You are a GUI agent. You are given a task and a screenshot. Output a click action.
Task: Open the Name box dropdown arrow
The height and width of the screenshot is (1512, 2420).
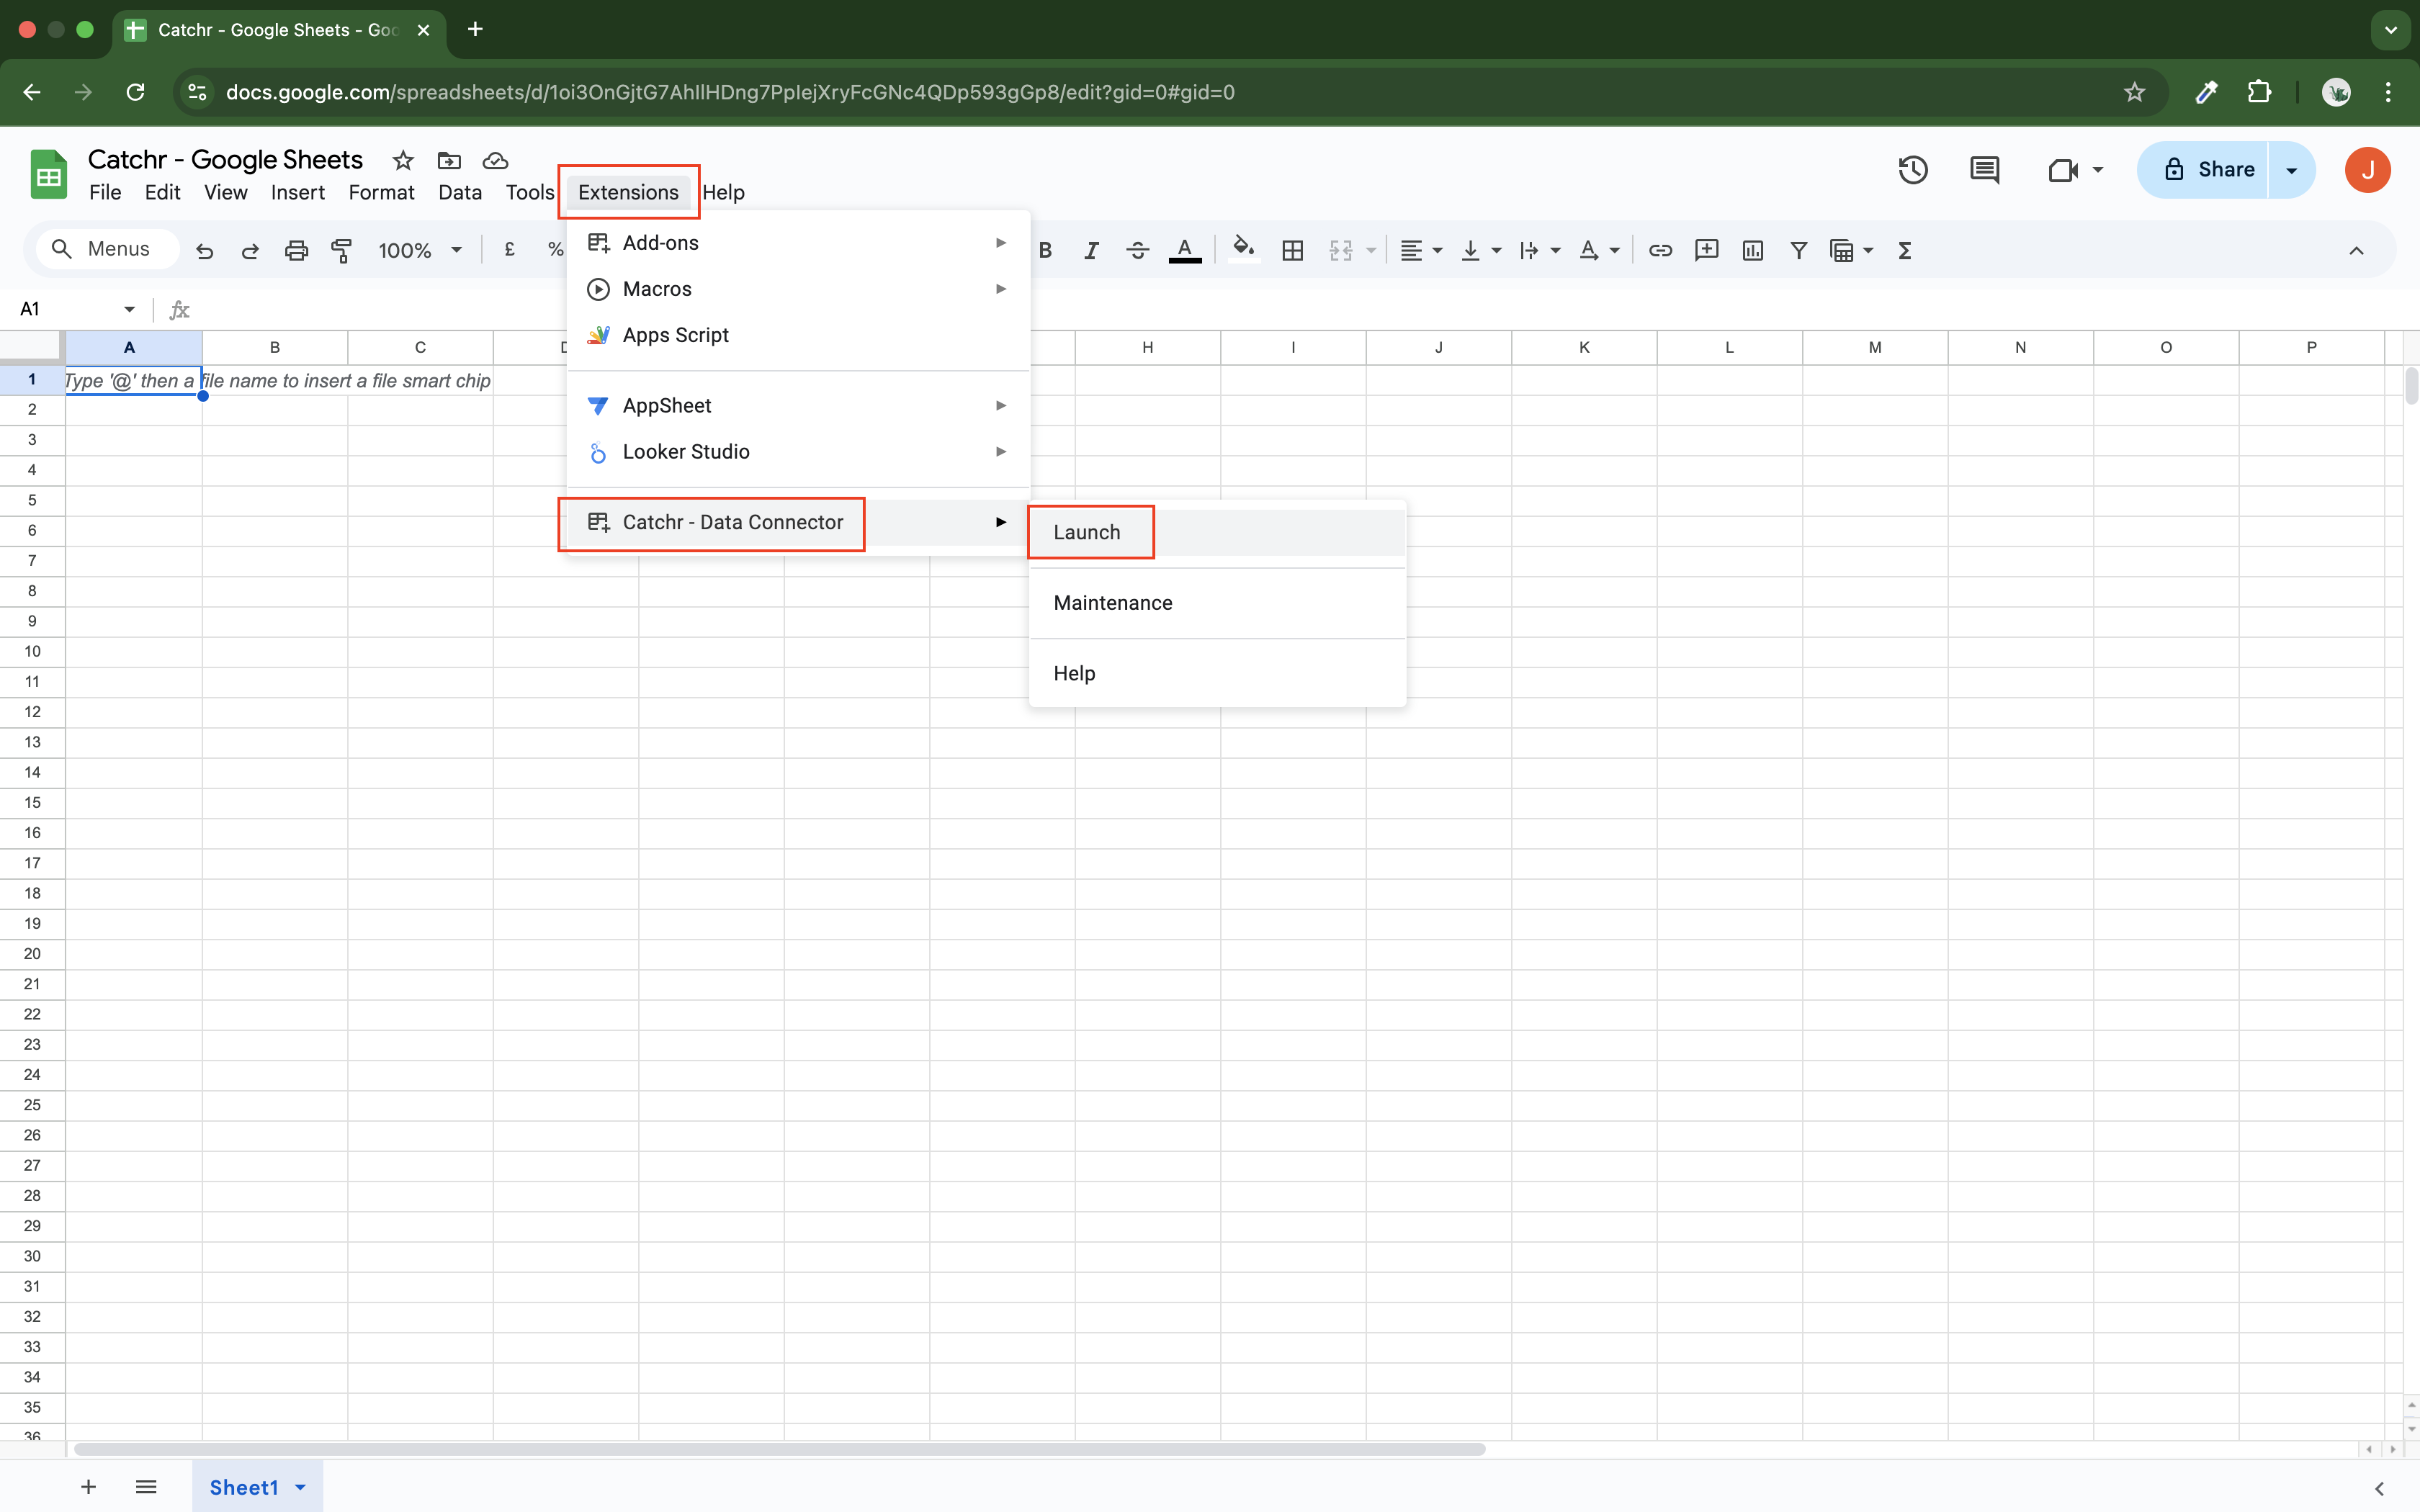pos(129,309)
